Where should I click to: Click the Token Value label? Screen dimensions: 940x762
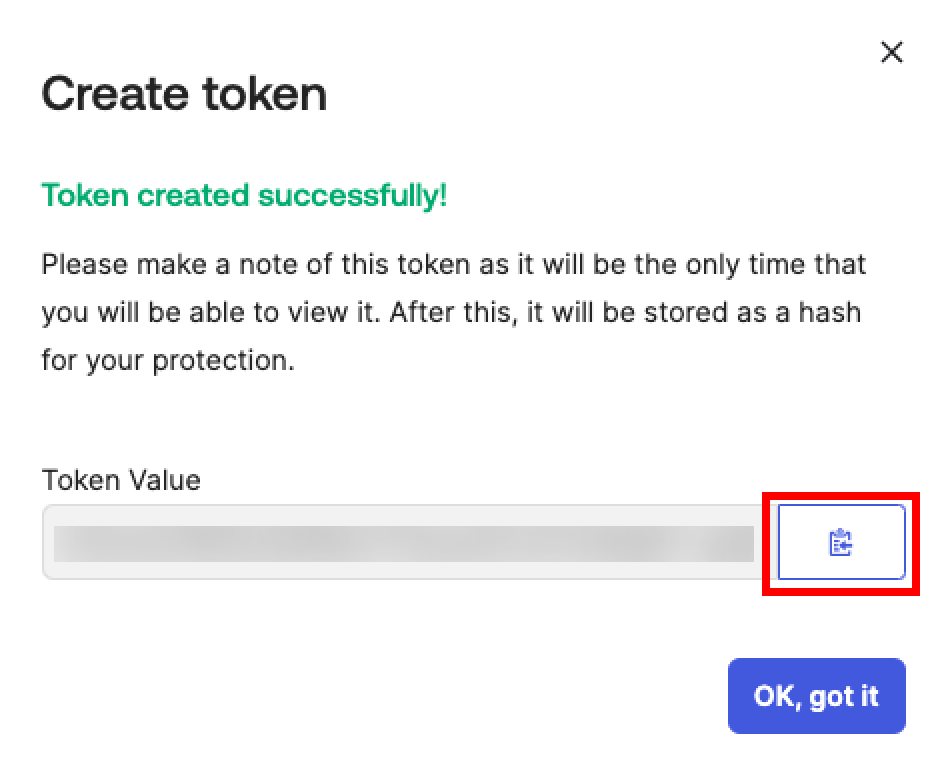click(x=121, y=480)
